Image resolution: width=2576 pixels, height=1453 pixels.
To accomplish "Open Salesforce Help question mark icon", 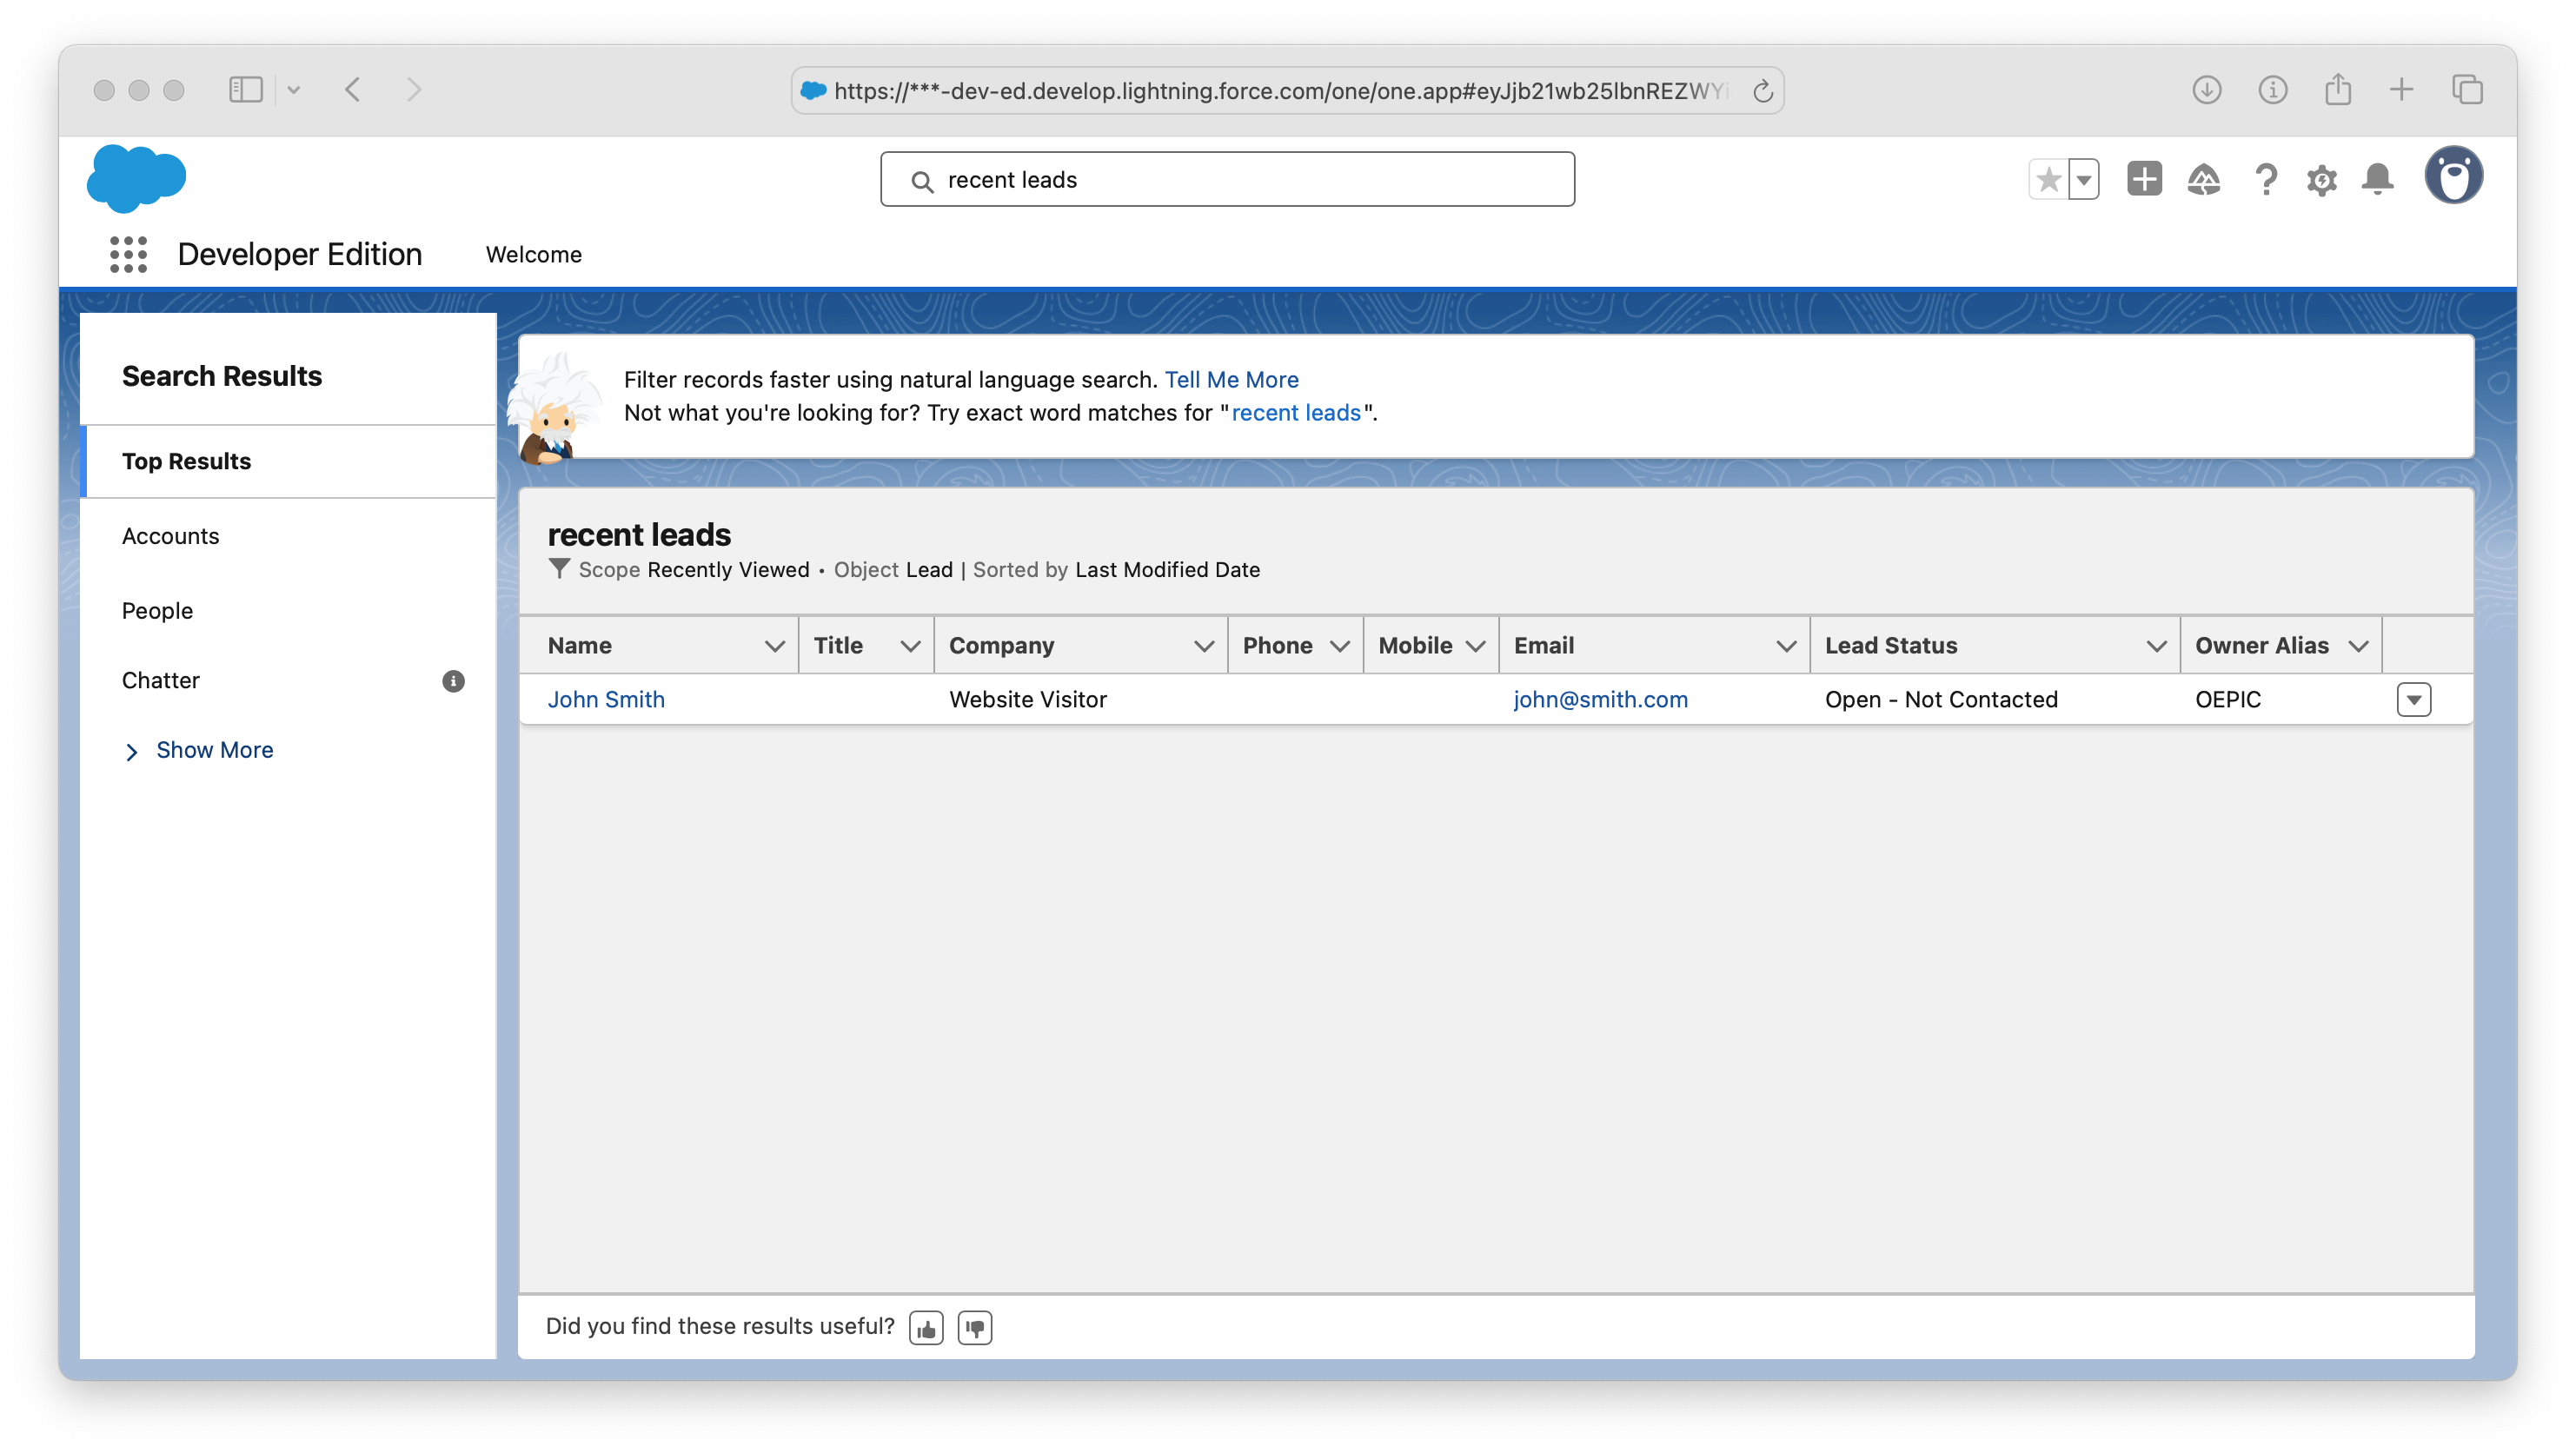I will click(2266, 179).
